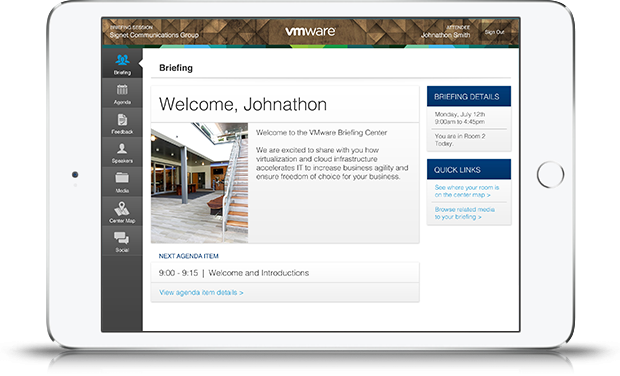The width and height of the screenshot is (620, 376).
Task: Select the Welcome and Introductions agenda row
Action: pos(285,273)
